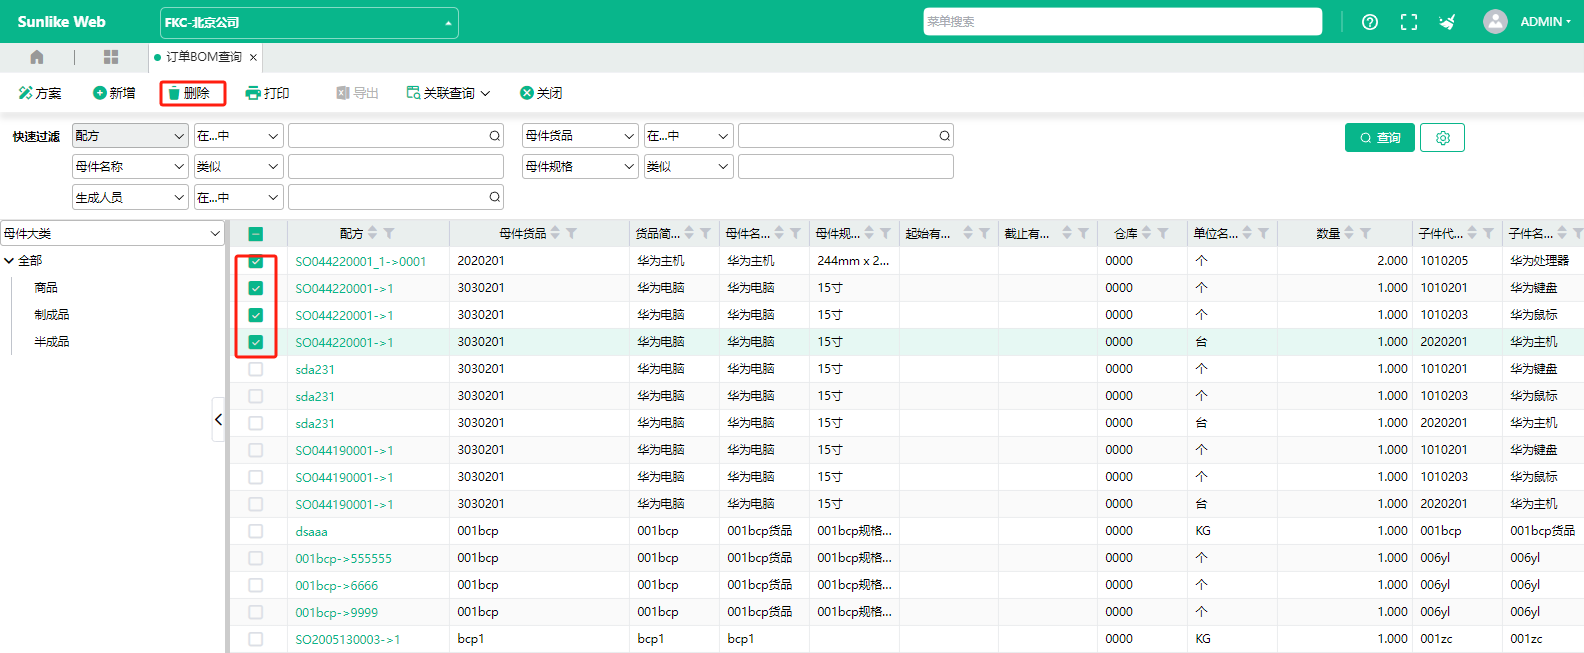
Task: Filter the 母件规格 column
Action: (x=885, y=233)
